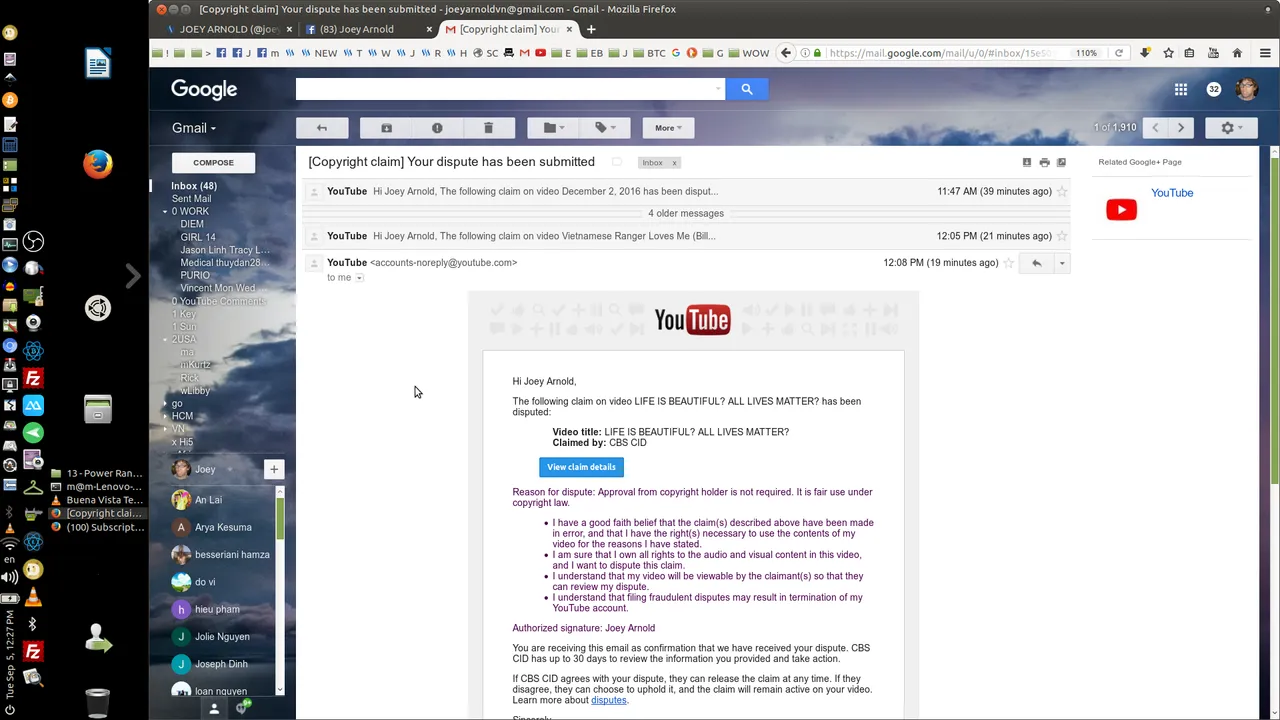Star the 12:05 PM YouTube message
Screen dimensions: 1280x720
click(1062, 237)
